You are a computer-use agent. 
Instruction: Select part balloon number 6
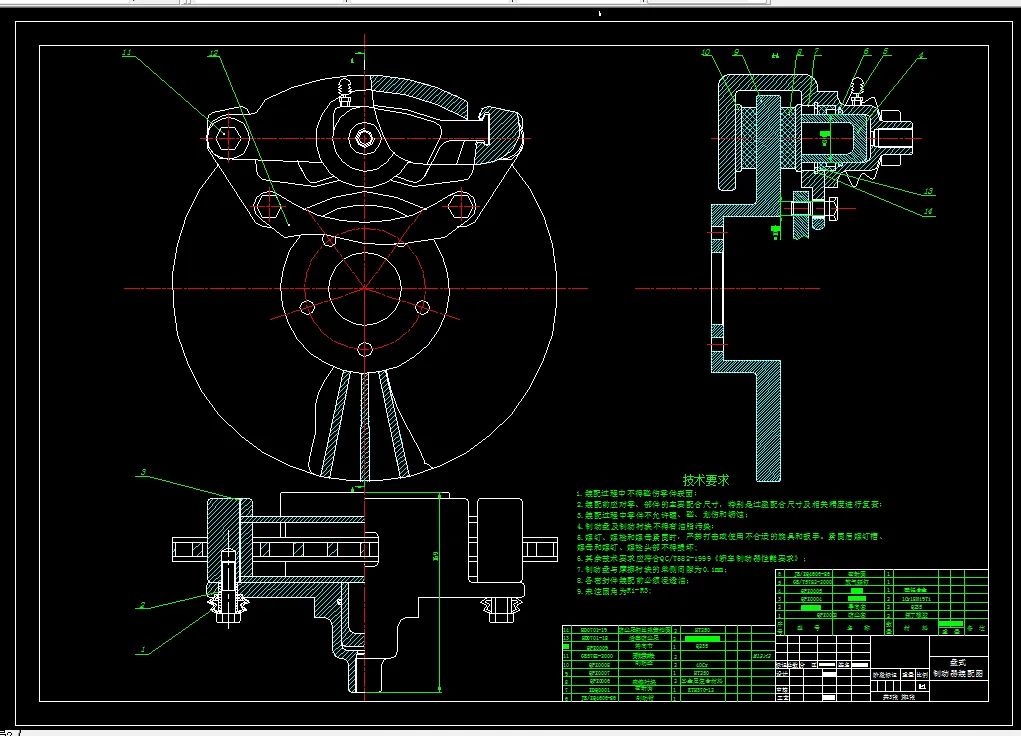pyautogui.click(x=866, y=51)
